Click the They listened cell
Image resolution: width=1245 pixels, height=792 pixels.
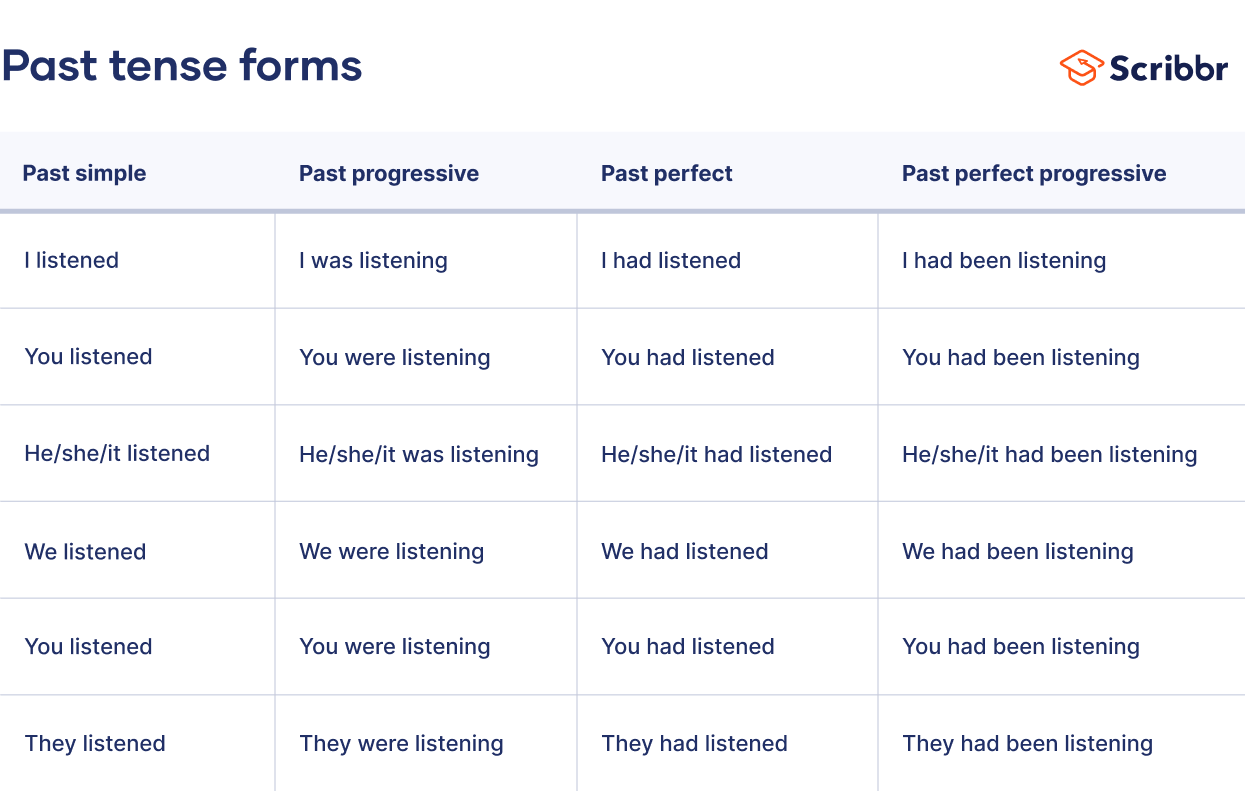coord(95,743)
